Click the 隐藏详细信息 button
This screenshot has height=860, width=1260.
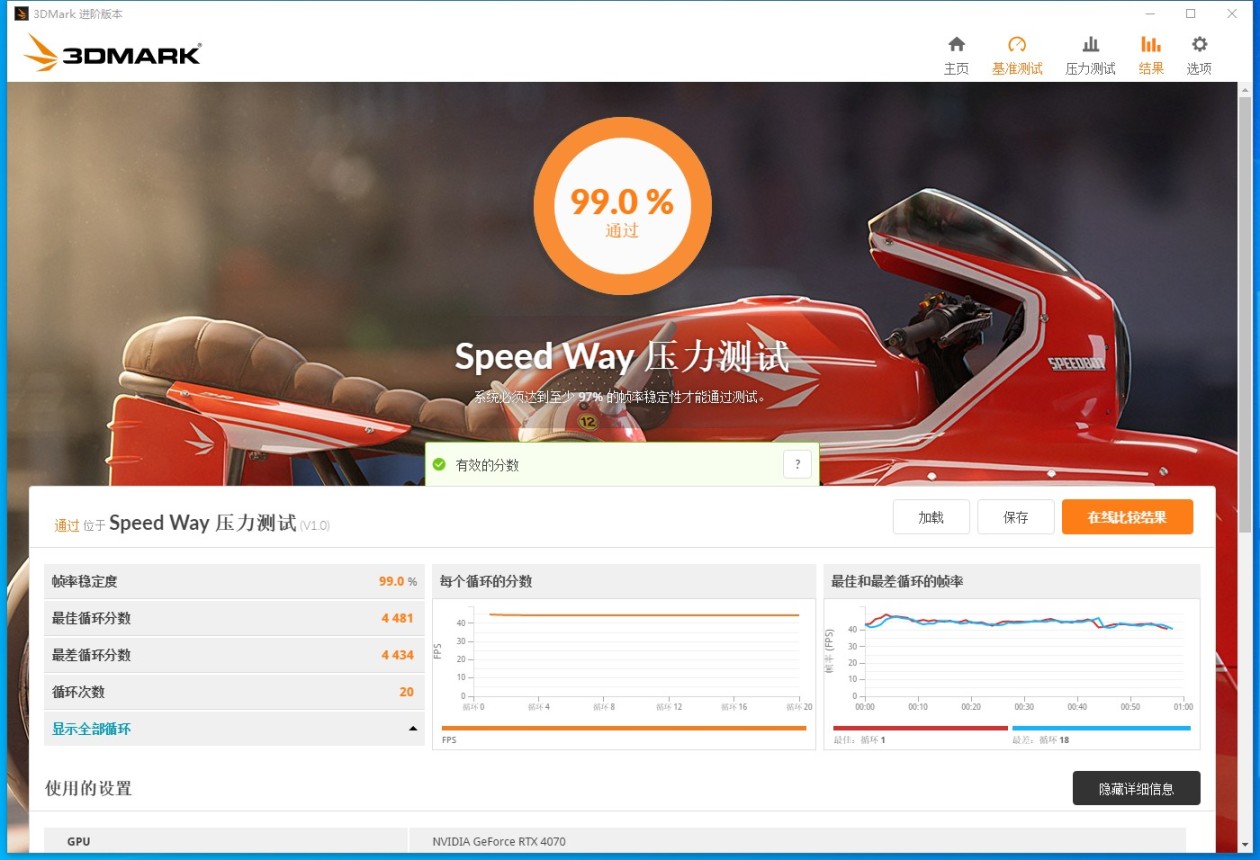[x=1136, y=788]
